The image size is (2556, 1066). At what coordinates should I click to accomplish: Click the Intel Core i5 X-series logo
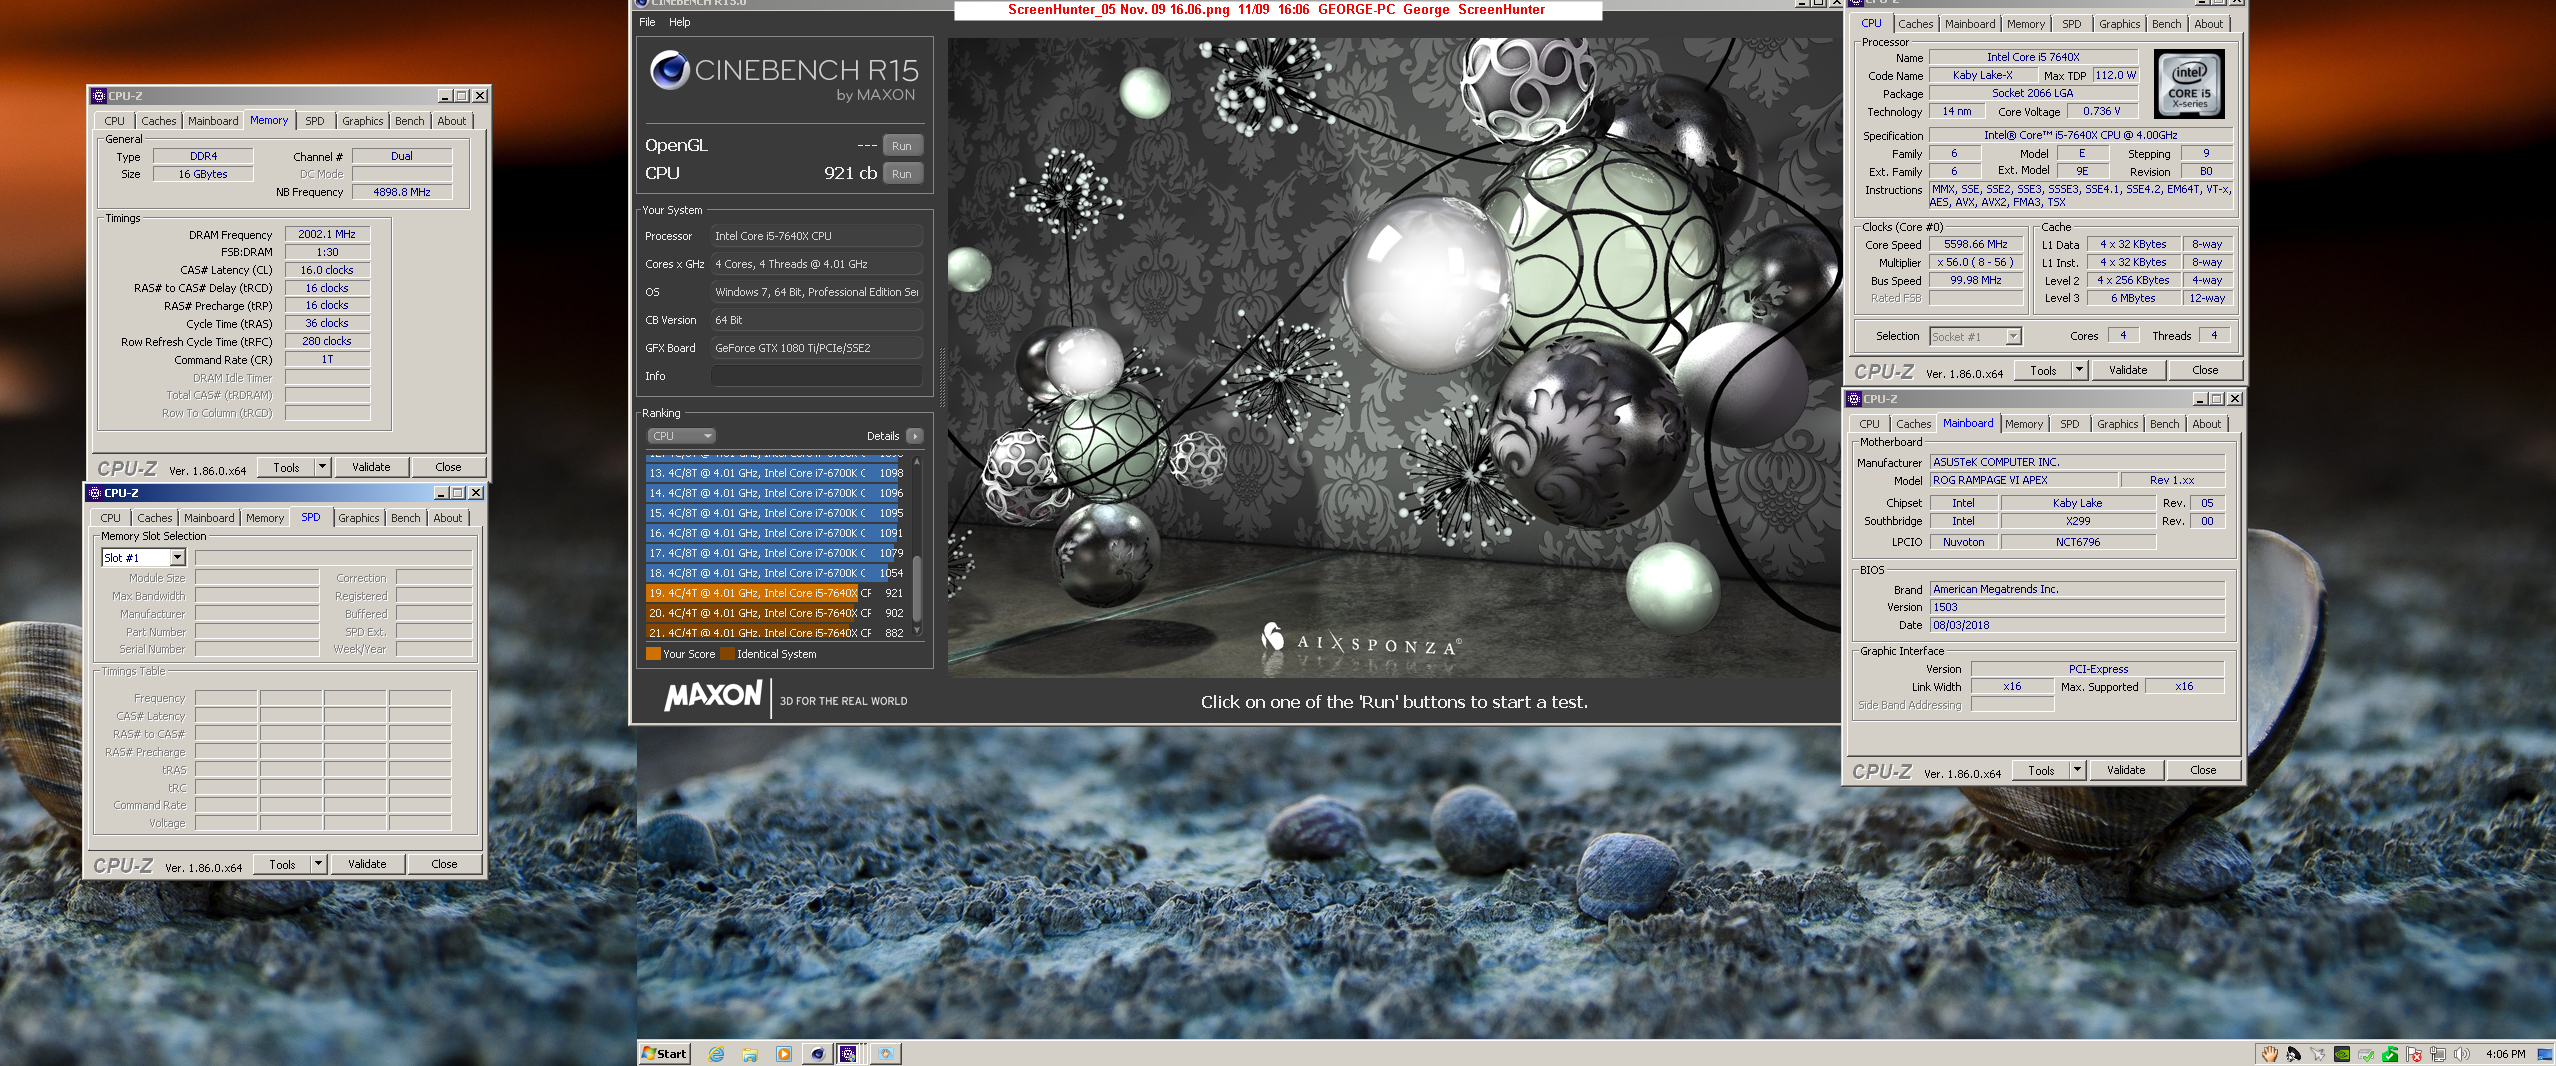tap(2188, 84)
